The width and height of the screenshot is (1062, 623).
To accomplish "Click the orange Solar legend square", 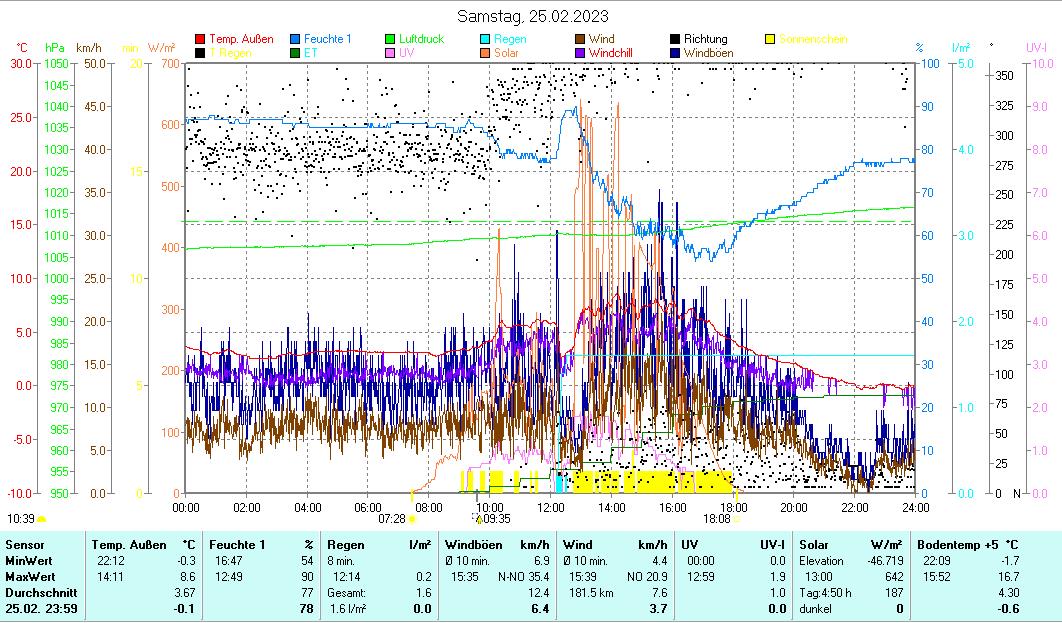I will coord(486,53).
